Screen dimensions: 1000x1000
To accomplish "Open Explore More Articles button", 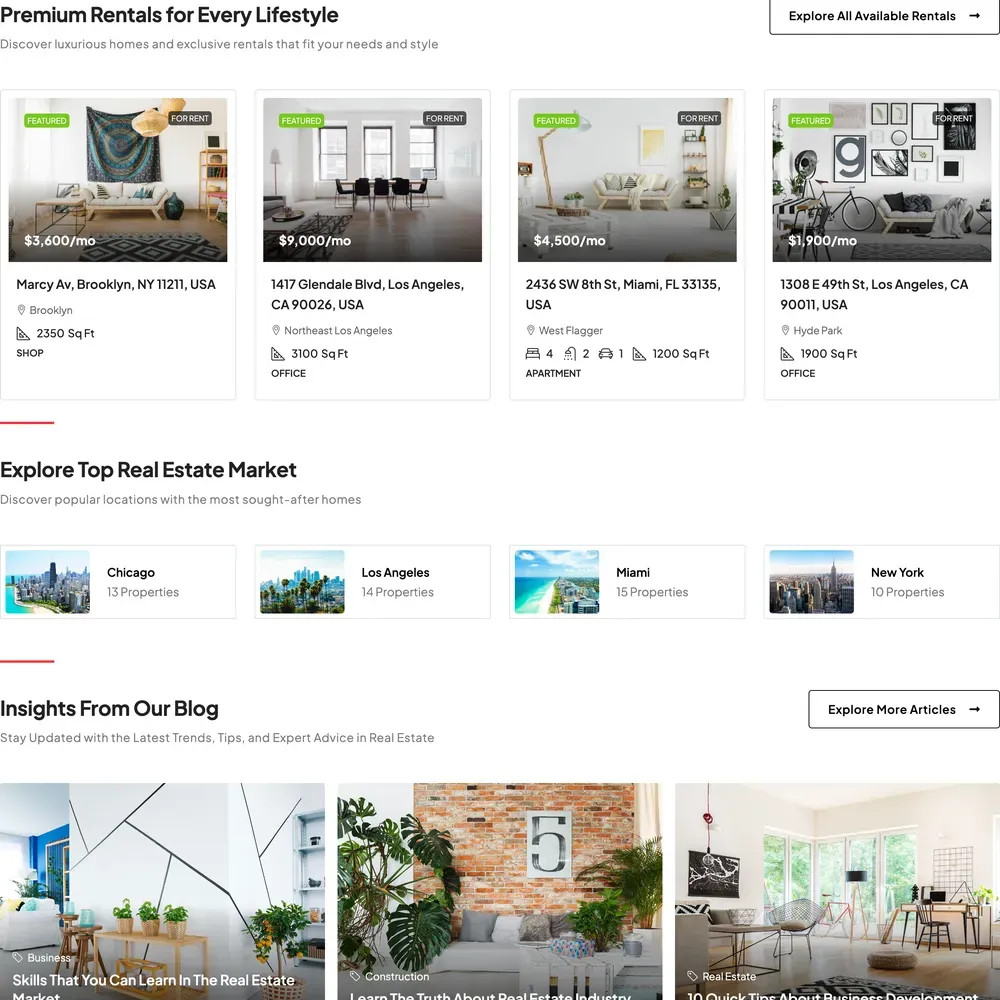I will click(x=904, y=709).
